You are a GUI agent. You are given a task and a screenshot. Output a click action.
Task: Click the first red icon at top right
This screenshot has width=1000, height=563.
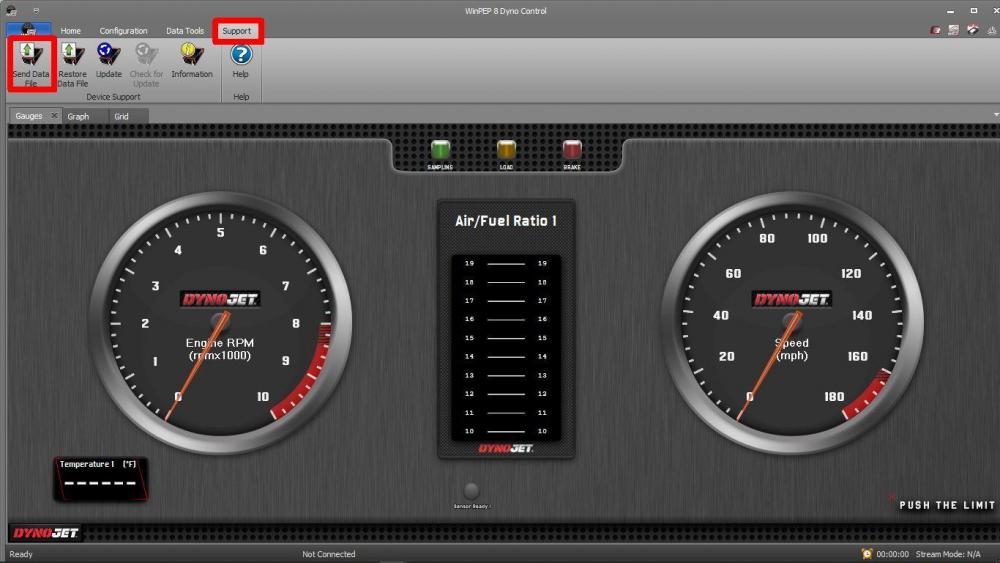tap(935, 30)
